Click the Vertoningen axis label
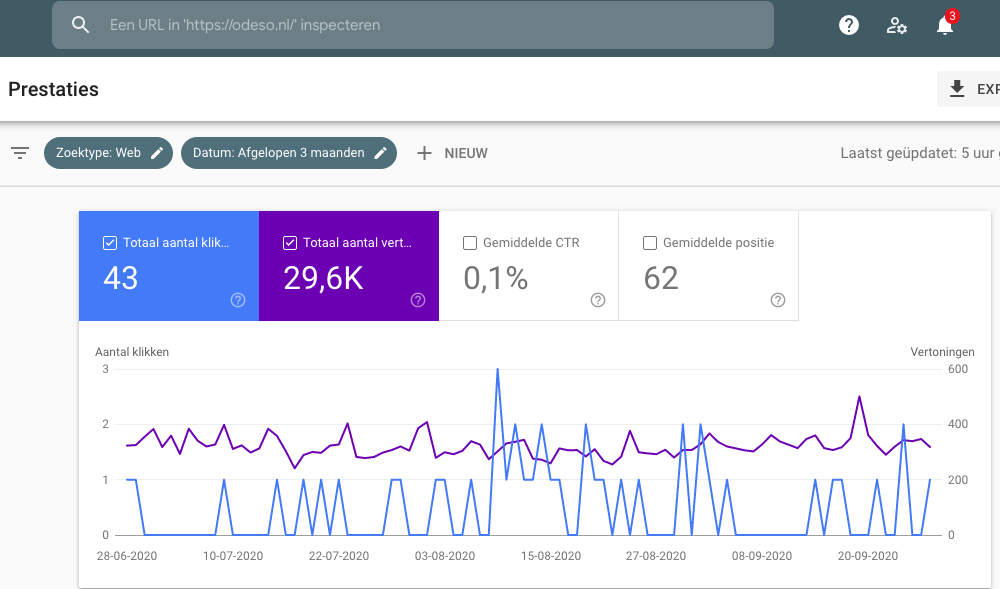 pos(942,352)
